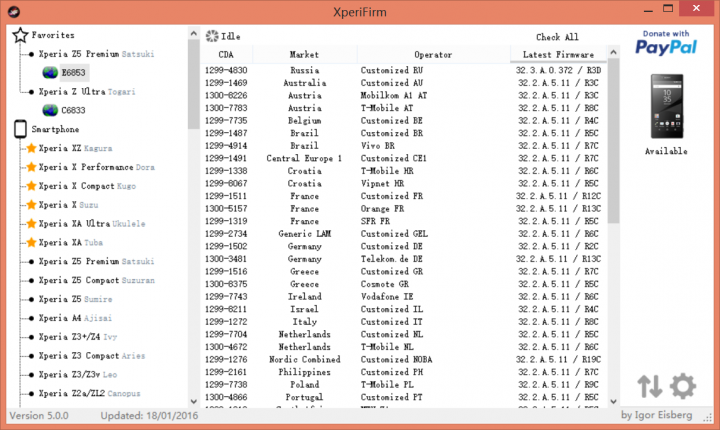This screenshot has height=430, width=720.
Task: Select the Vodafone IE row
Action: [x=404, y=296]
